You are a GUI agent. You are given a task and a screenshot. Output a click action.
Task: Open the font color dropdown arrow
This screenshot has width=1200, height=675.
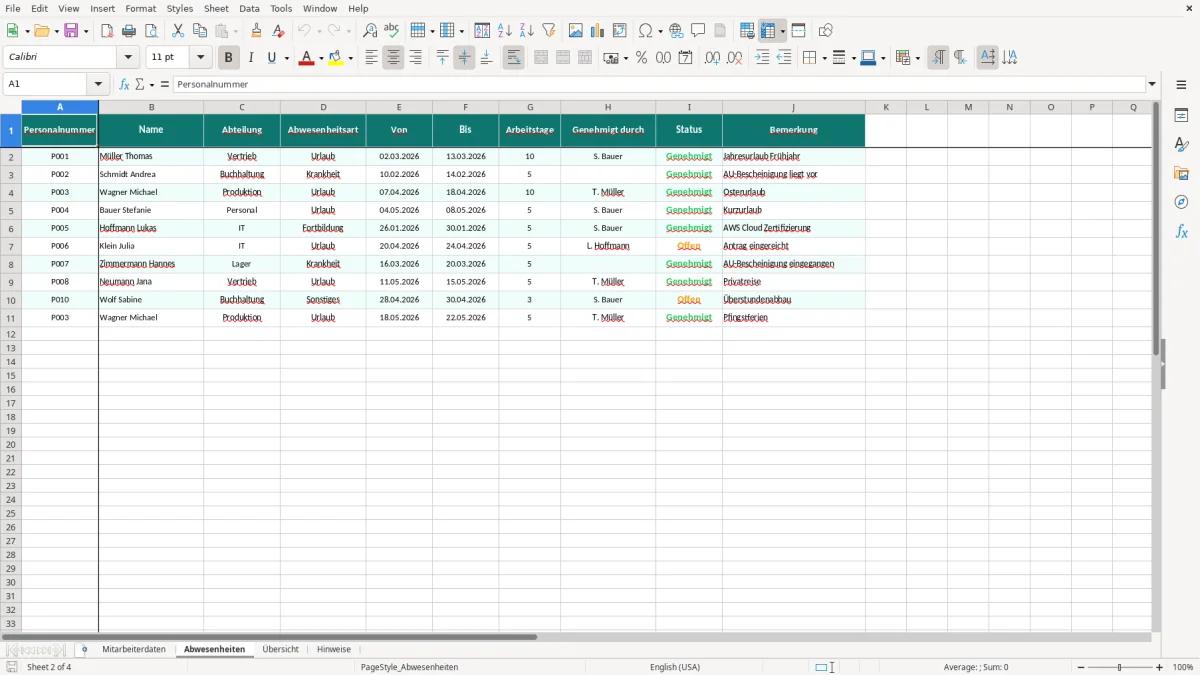[320, 58]
